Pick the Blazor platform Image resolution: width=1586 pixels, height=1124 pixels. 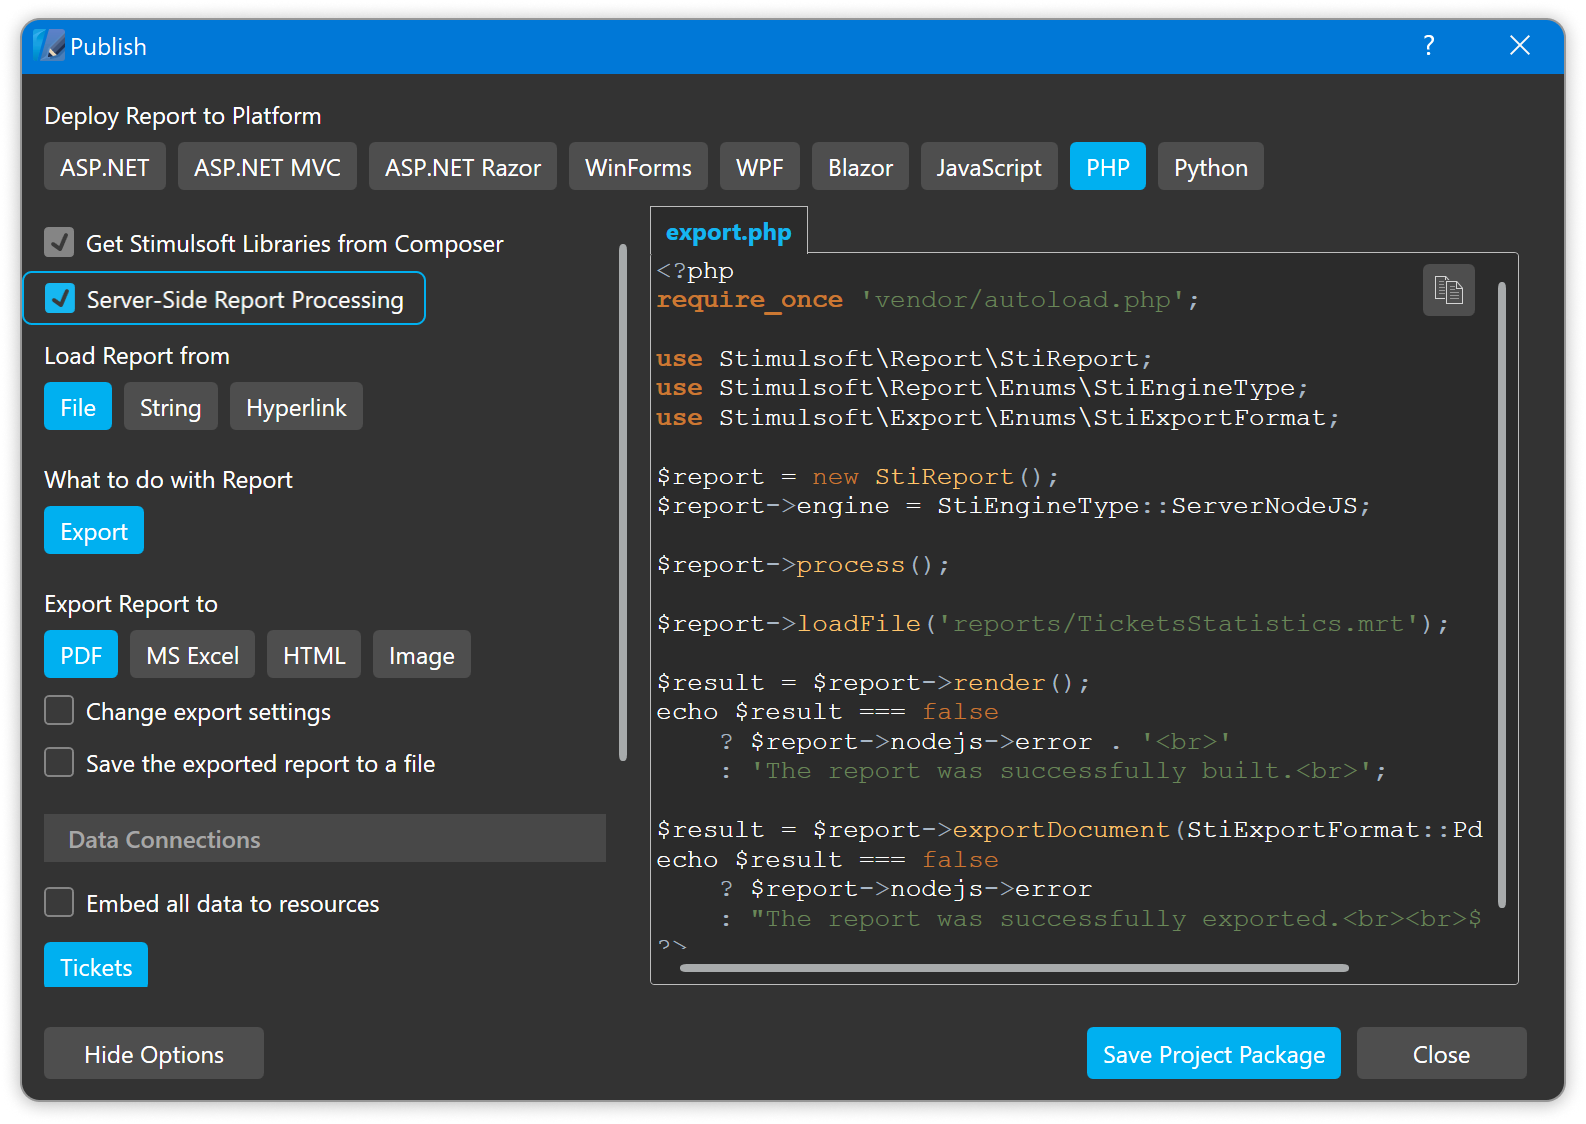[x=860, y=167]
